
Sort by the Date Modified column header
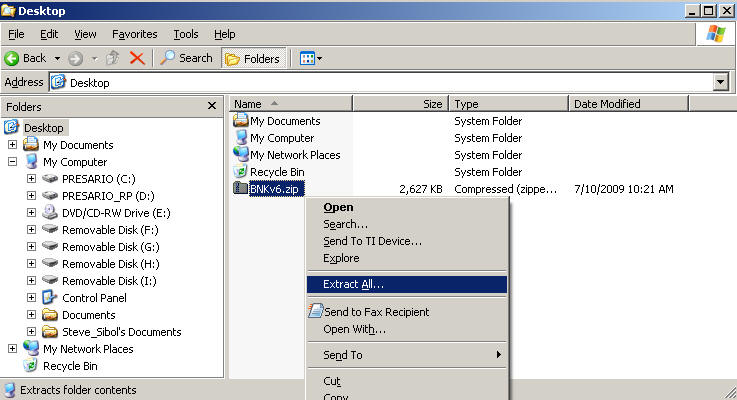pyautogui.click(x=628, y=104)
